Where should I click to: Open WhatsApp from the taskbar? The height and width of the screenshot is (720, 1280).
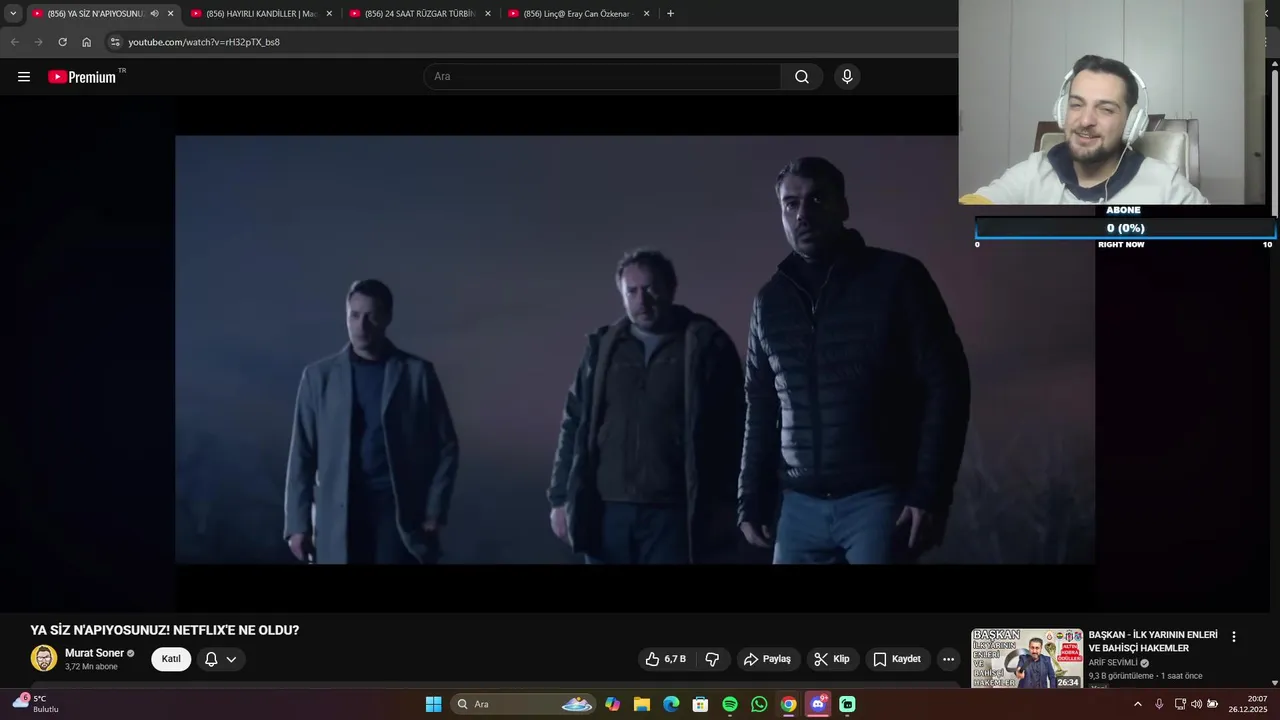click(759, 704)
